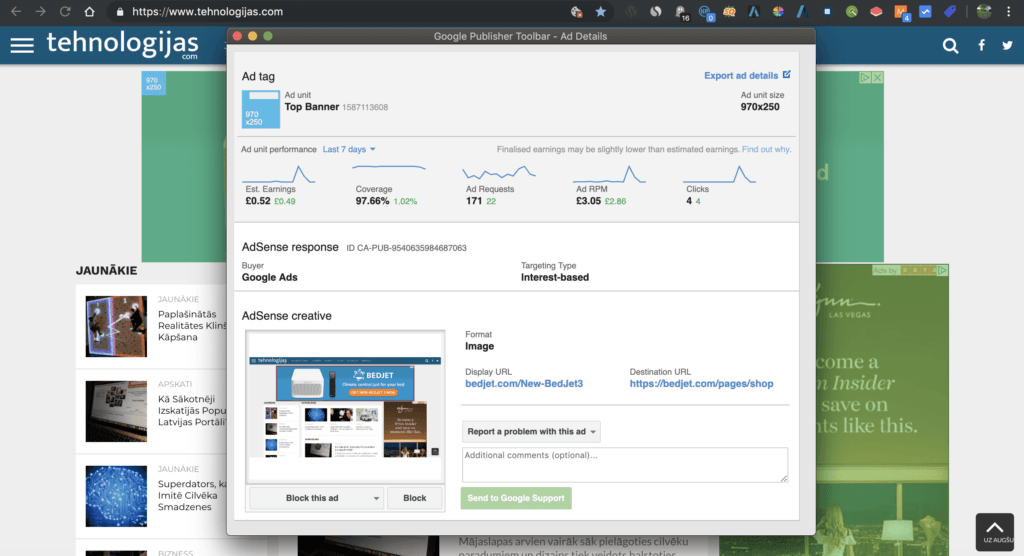The image size is (1024, 556).
Task: Click Send to Google Support button
Action: (516, 498)
